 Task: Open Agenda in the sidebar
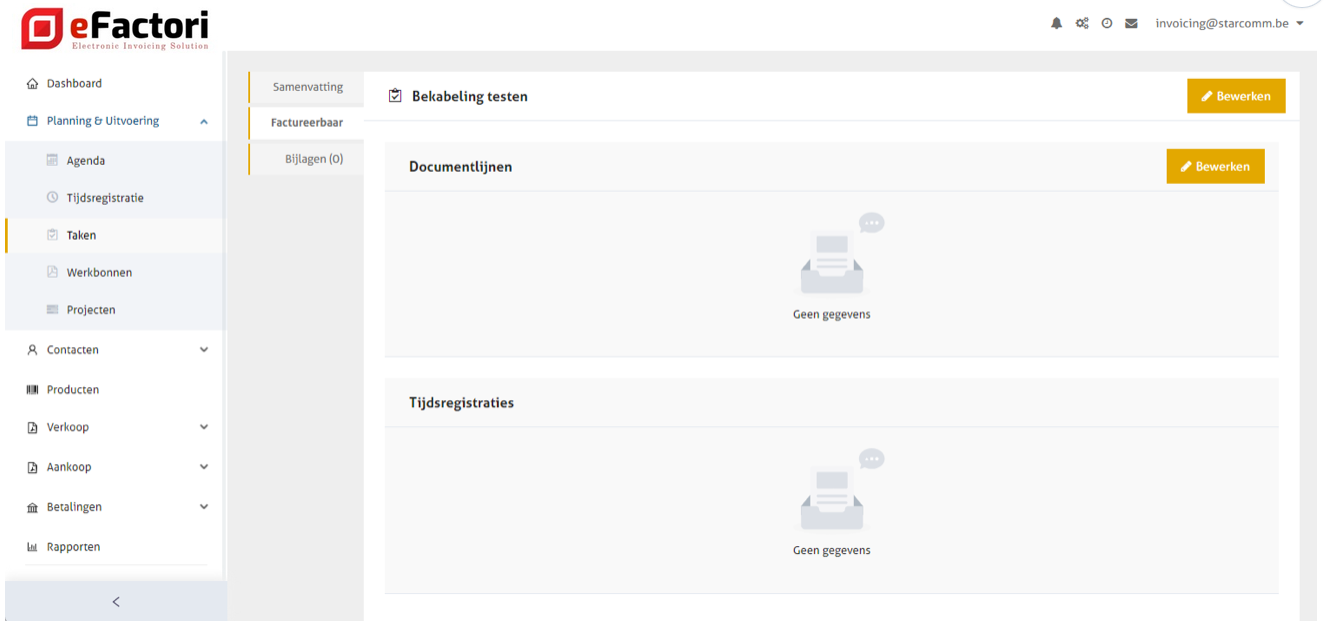[x=85, y=161]
